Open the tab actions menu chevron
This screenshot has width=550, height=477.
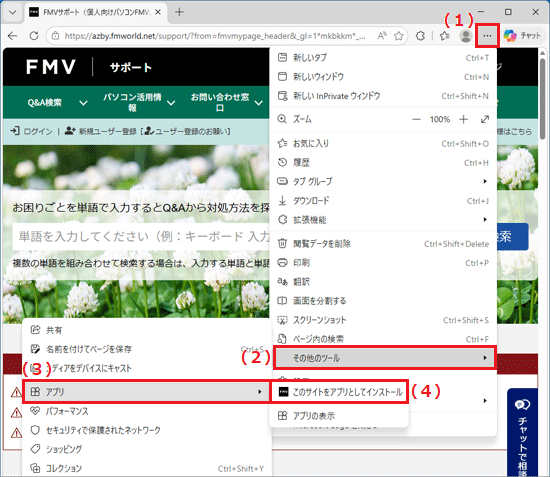(x=13, y=12)
